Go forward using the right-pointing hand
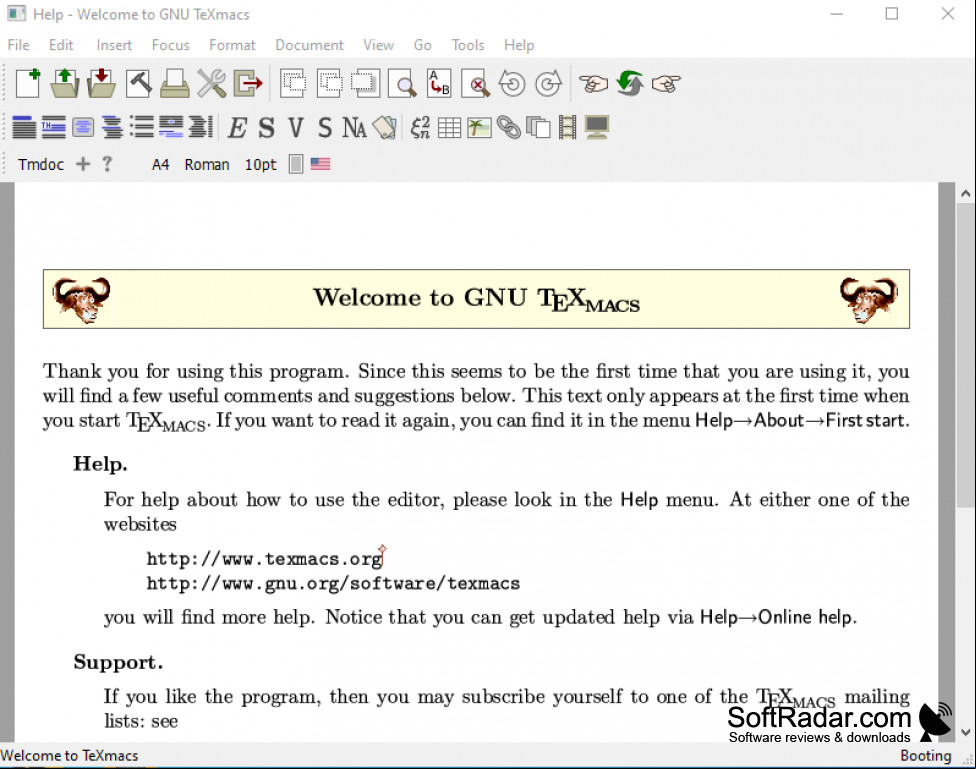The image size is (976, 769). pyautogui.click(x=666, y=83)
